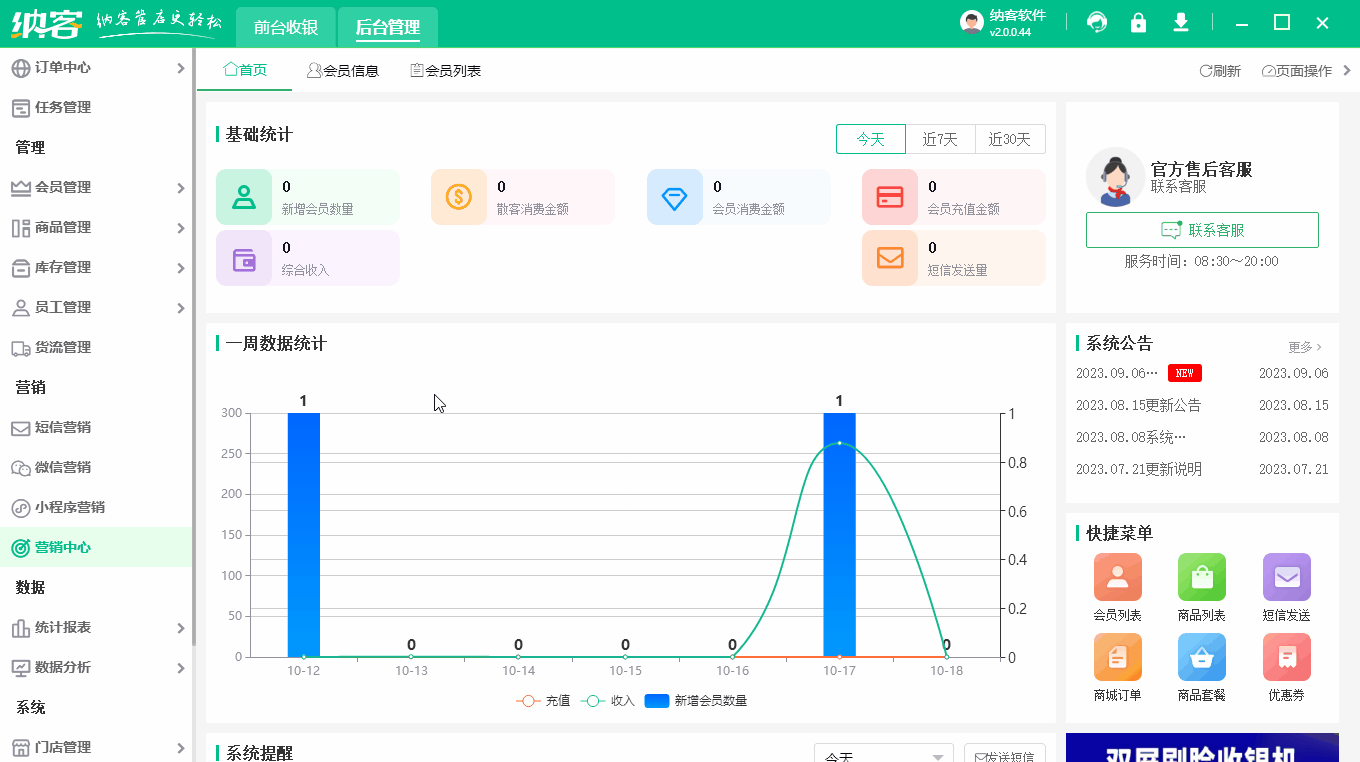1360x762 pixels.
Task: Open the 优惠券 quick menu icon
Action: coord(1286,657)
